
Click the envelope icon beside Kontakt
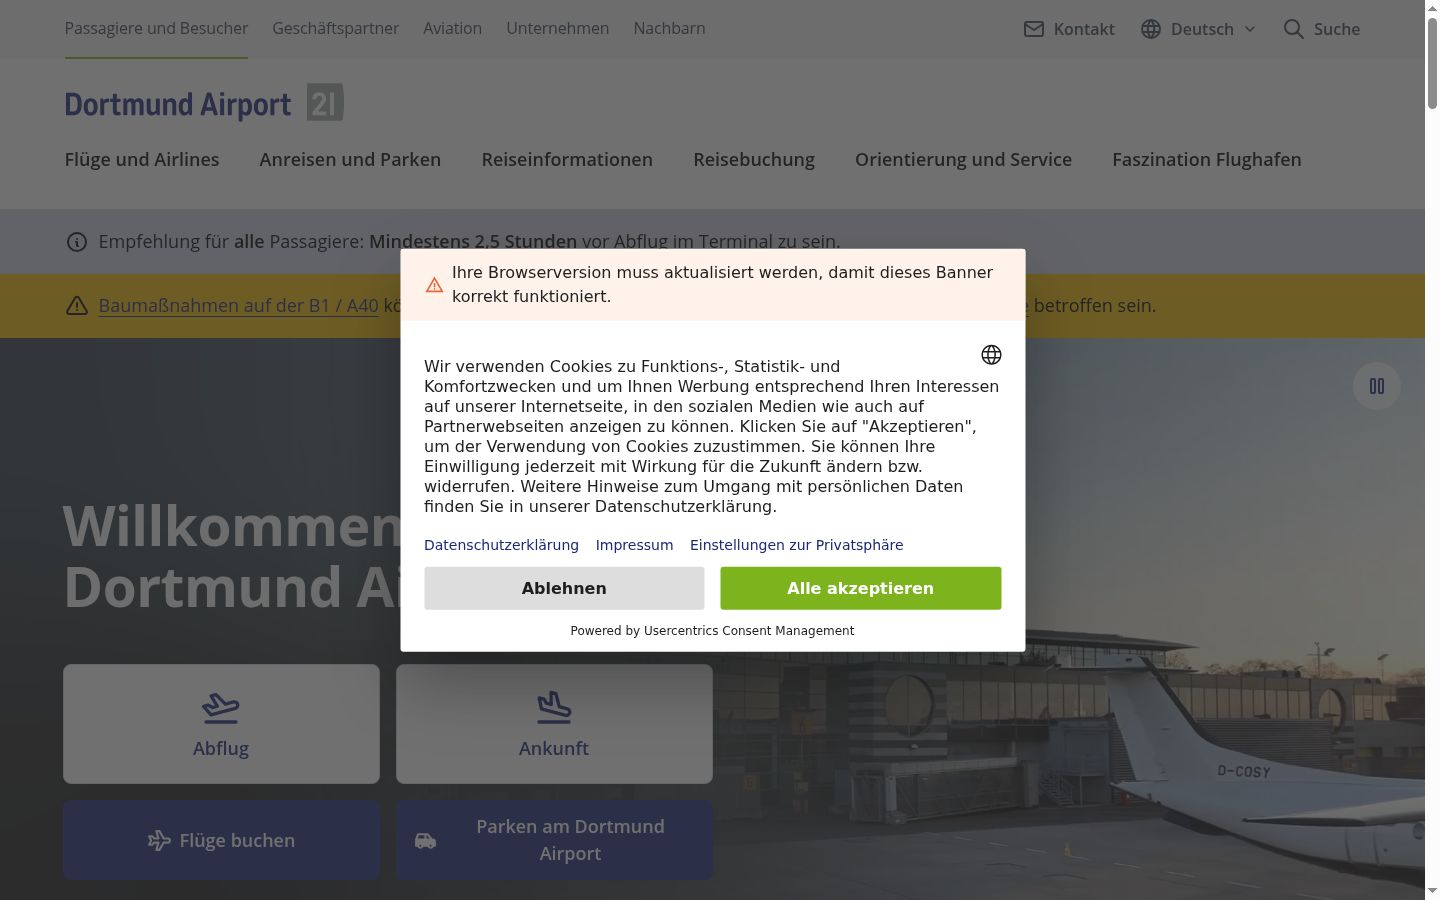[x=1034, y=29]
